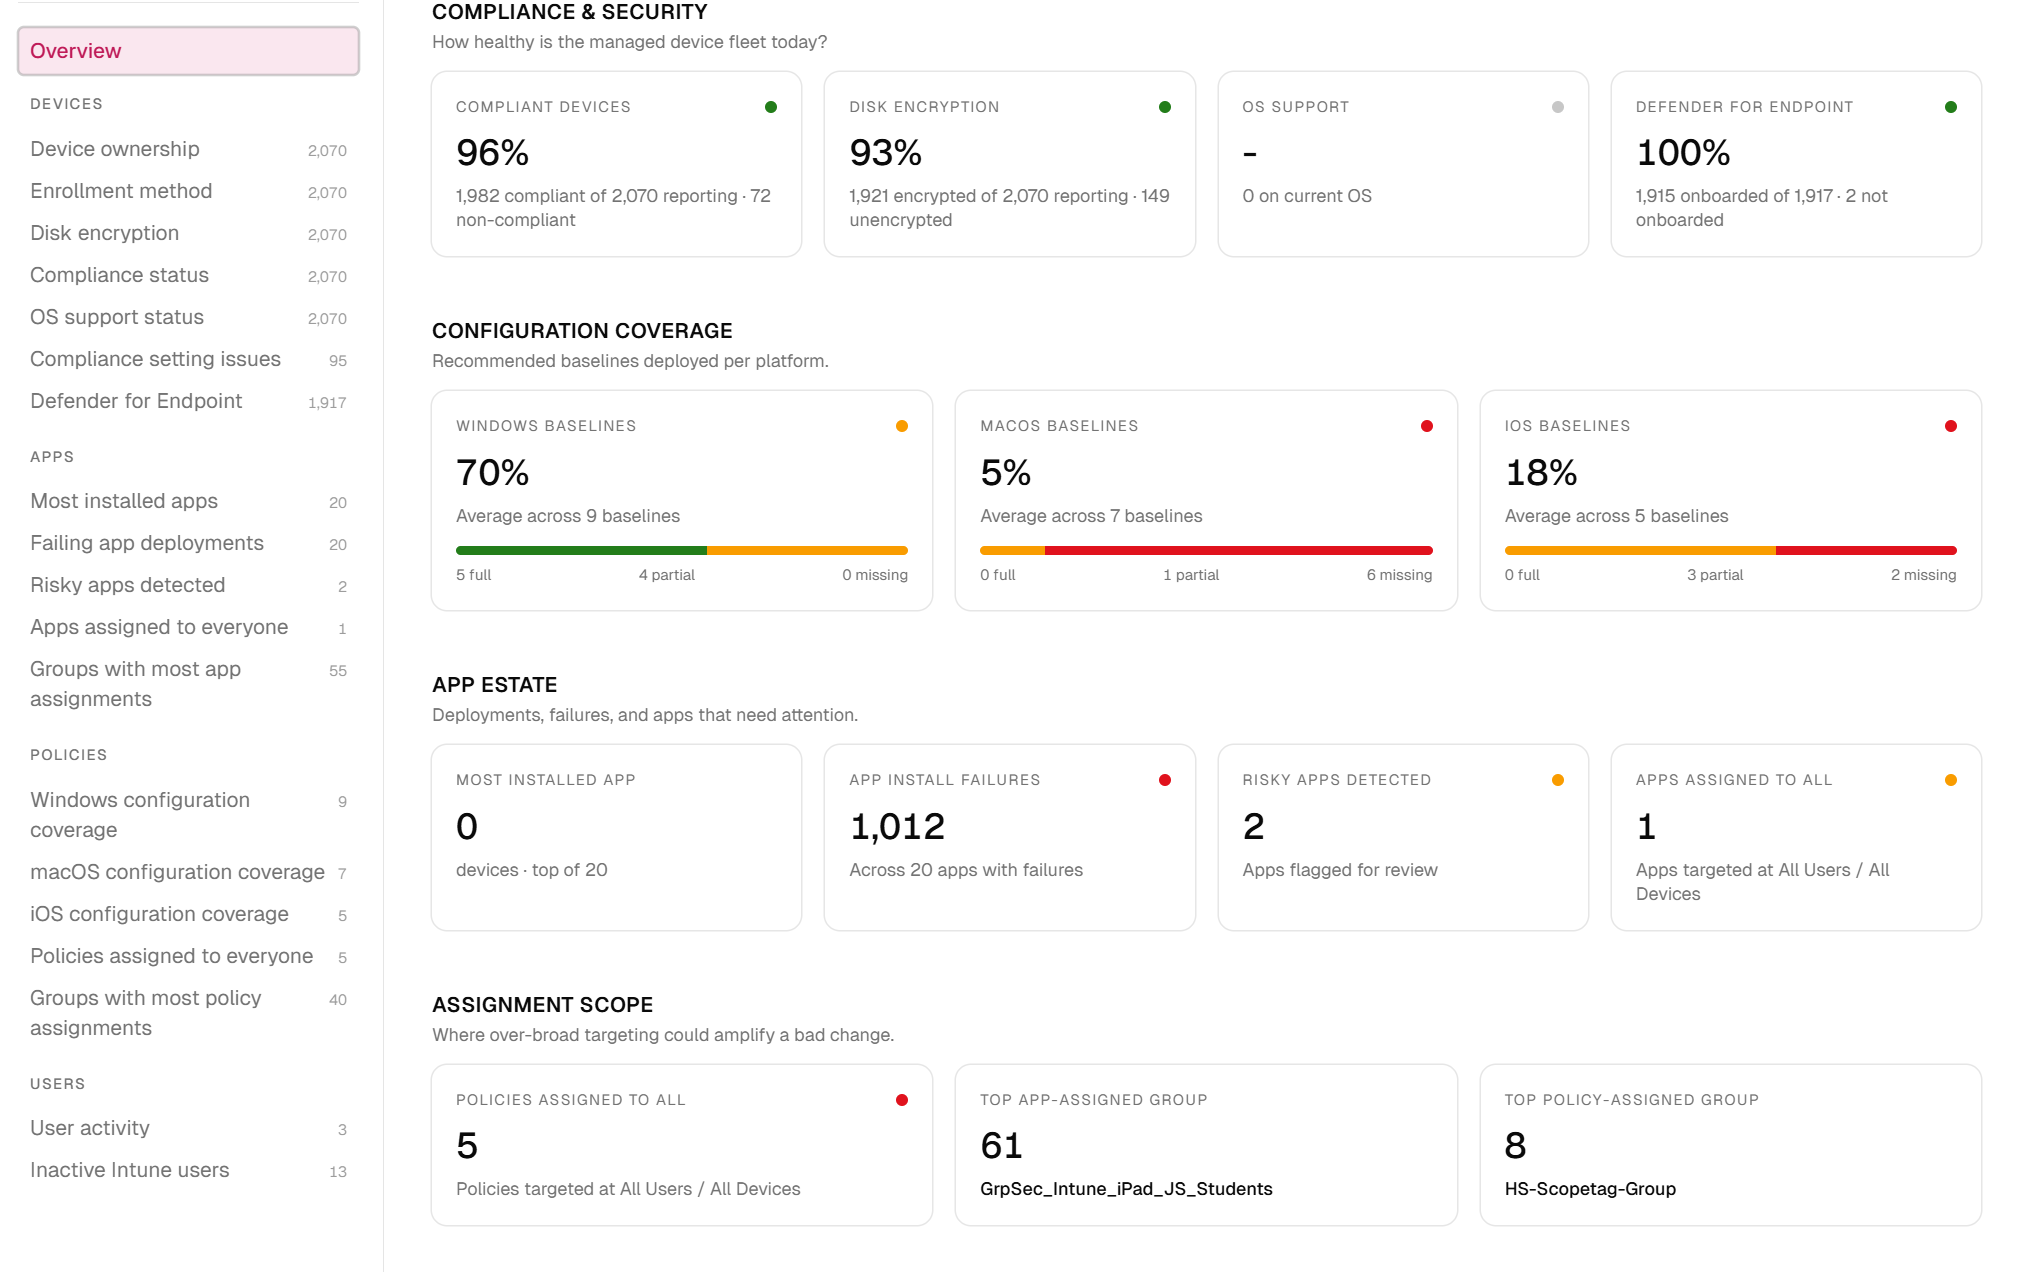Click GrpSec_Intune_iPad_JS_Students group name

point(1126,1189)
